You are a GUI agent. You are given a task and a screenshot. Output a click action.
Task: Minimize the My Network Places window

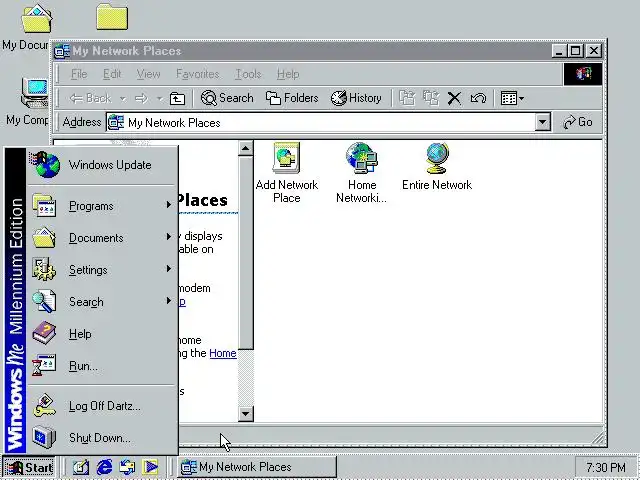point(559,51)
